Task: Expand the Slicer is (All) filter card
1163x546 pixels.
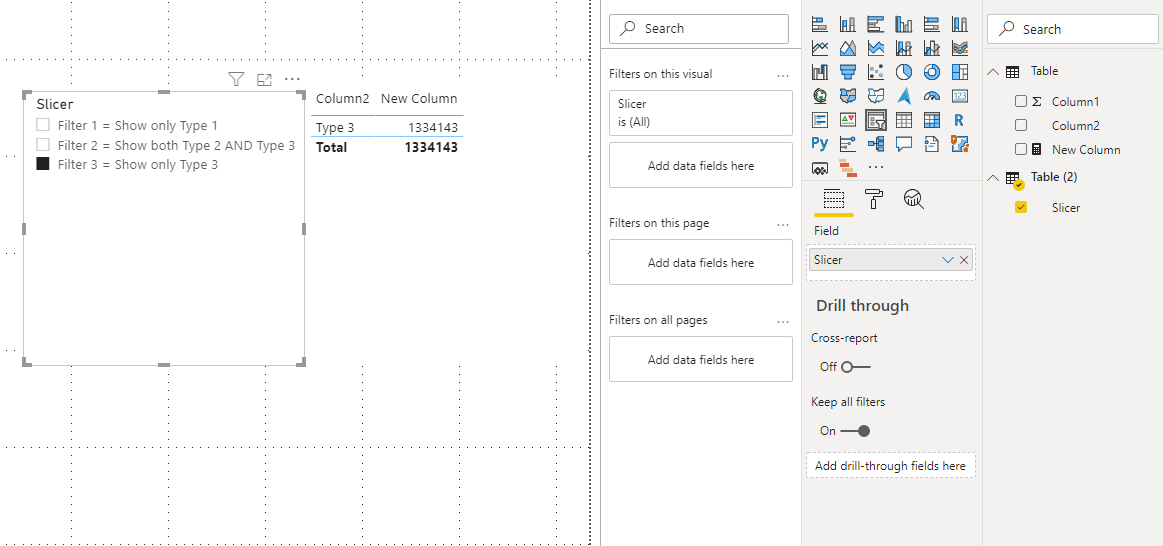Action: (x=701, y=113)
